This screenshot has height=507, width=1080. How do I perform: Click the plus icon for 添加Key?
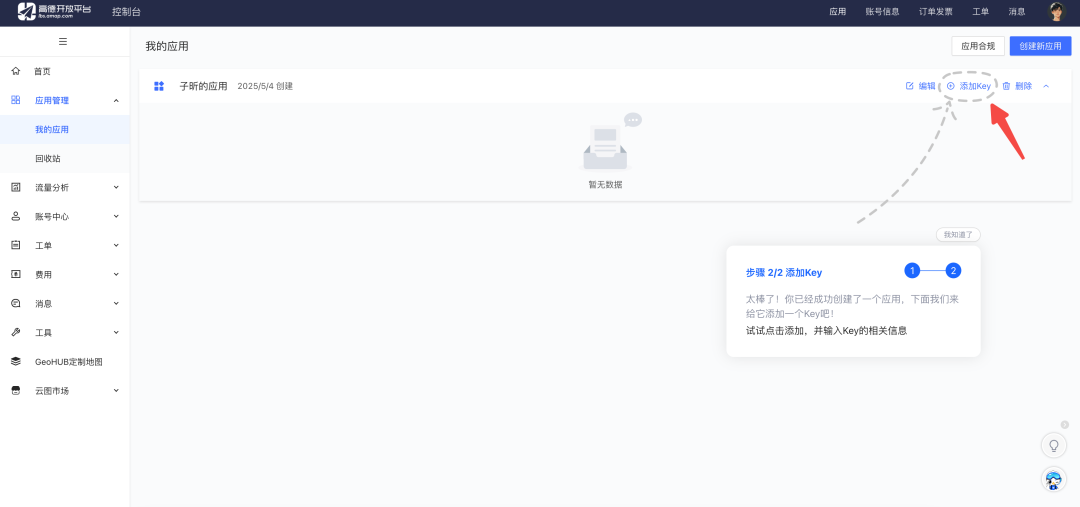pyautogui.click(x=951, y=86)
